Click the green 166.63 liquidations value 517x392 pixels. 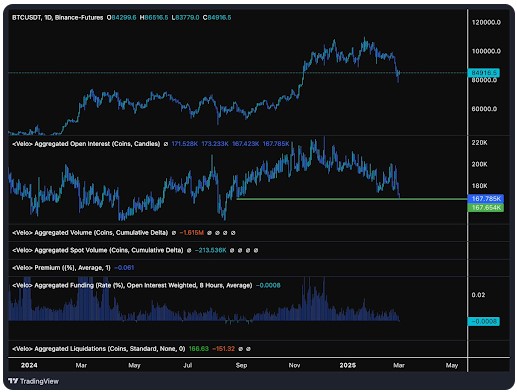point(199,349)
